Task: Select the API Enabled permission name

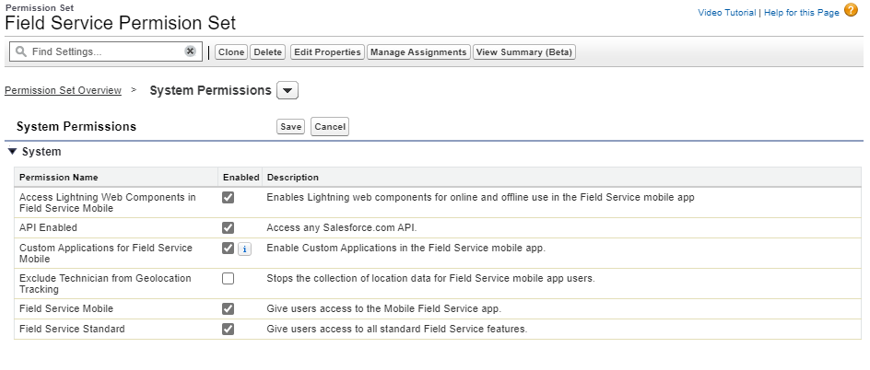Action: 48,227
